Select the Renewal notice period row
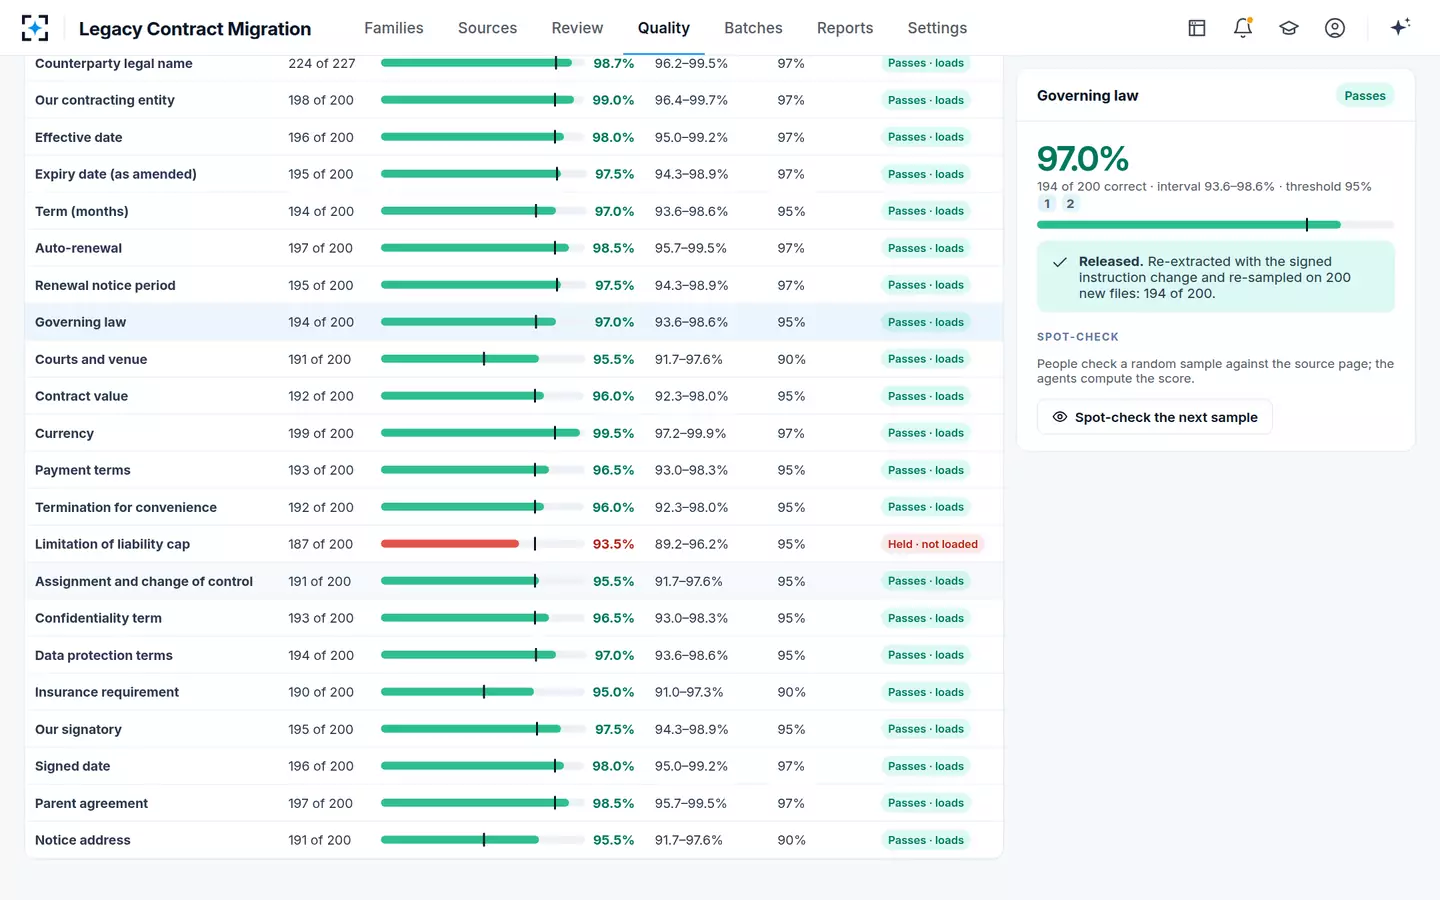 pos(514,285)
